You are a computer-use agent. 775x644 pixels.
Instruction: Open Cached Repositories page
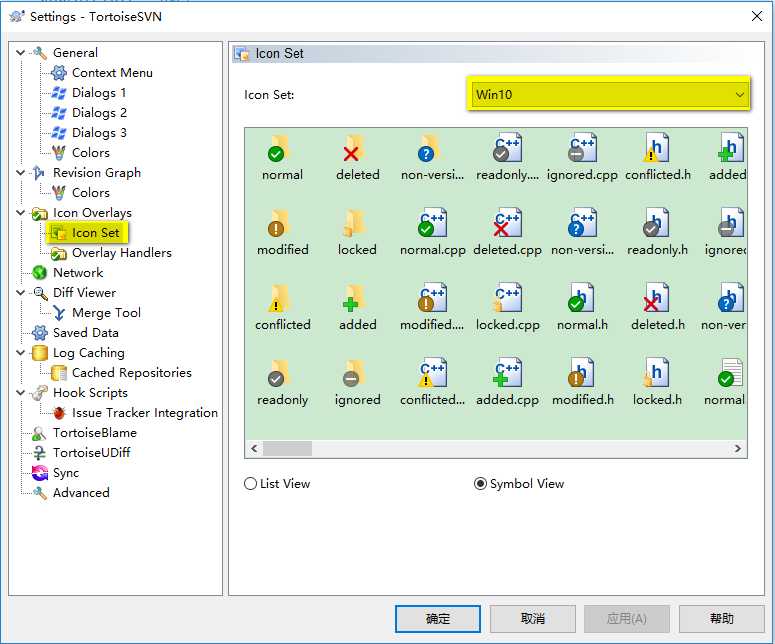click(131, 373)
